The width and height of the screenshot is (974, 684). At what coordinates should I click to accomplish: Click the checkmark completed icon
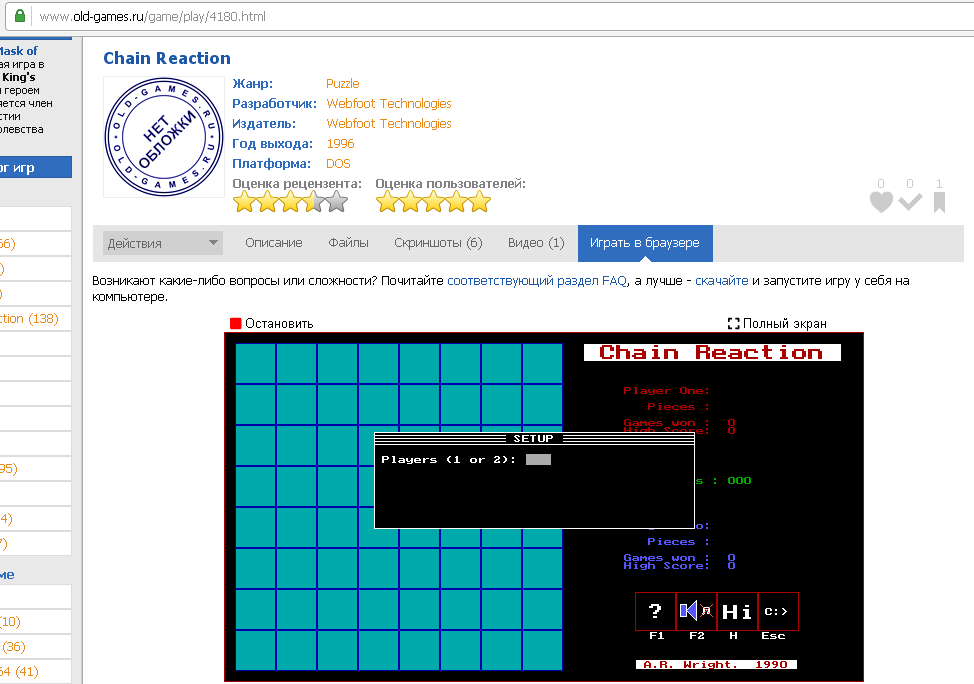[x=910, y=202]
